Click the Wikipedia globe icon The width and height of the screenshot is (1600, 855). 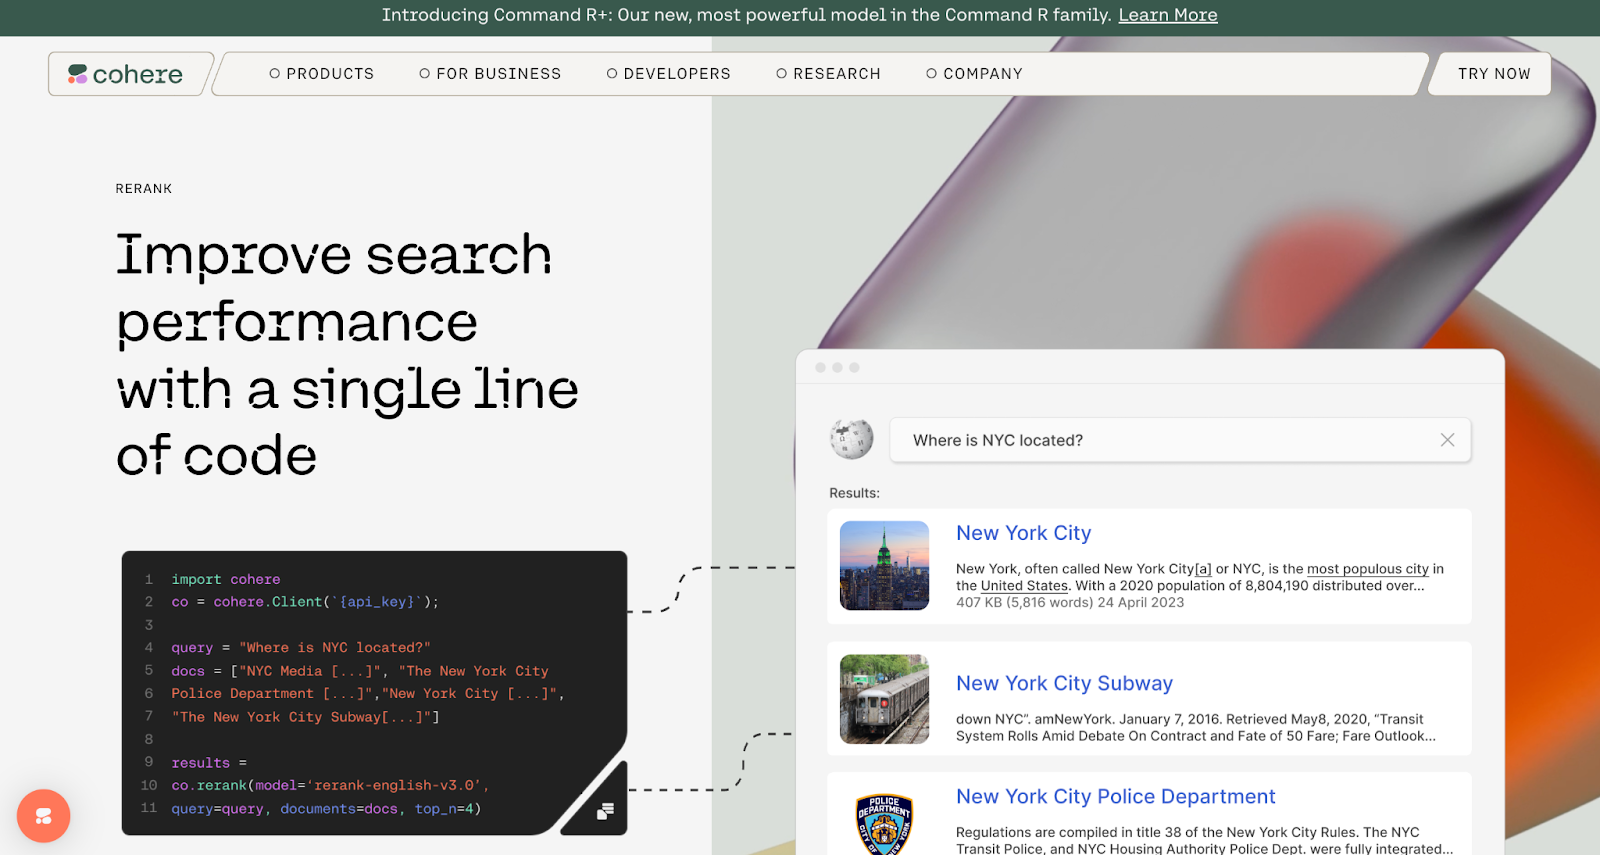851,439
